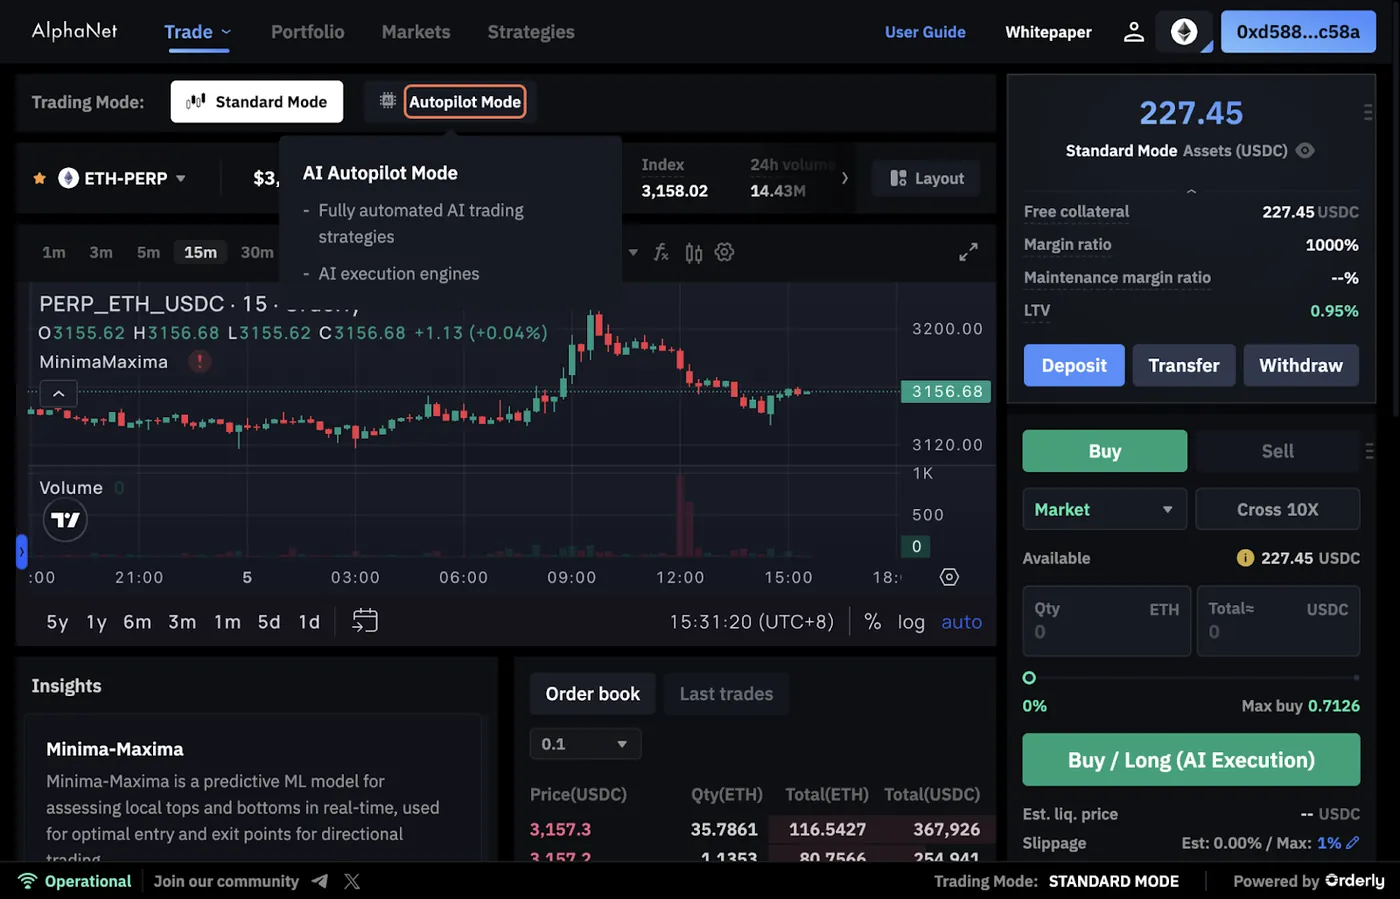
Task: Open chart settings gear icon
Action: point(725,253)
